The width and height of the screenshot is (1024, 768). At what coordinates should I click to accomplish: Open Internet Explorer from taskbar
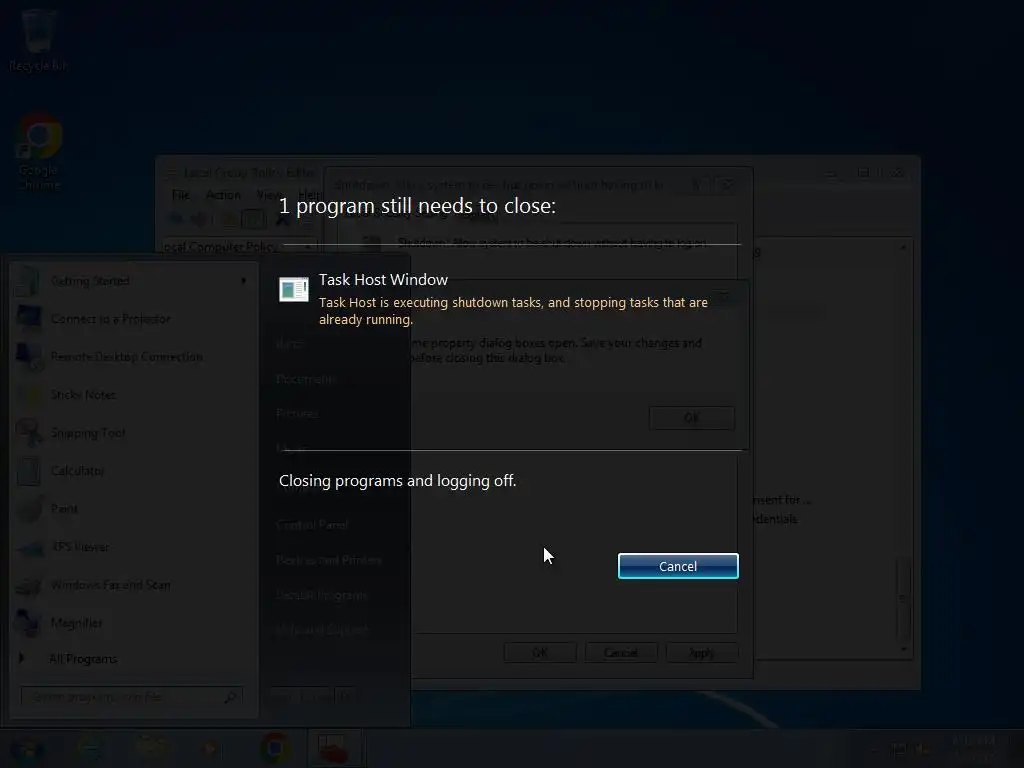pos(89,748)
